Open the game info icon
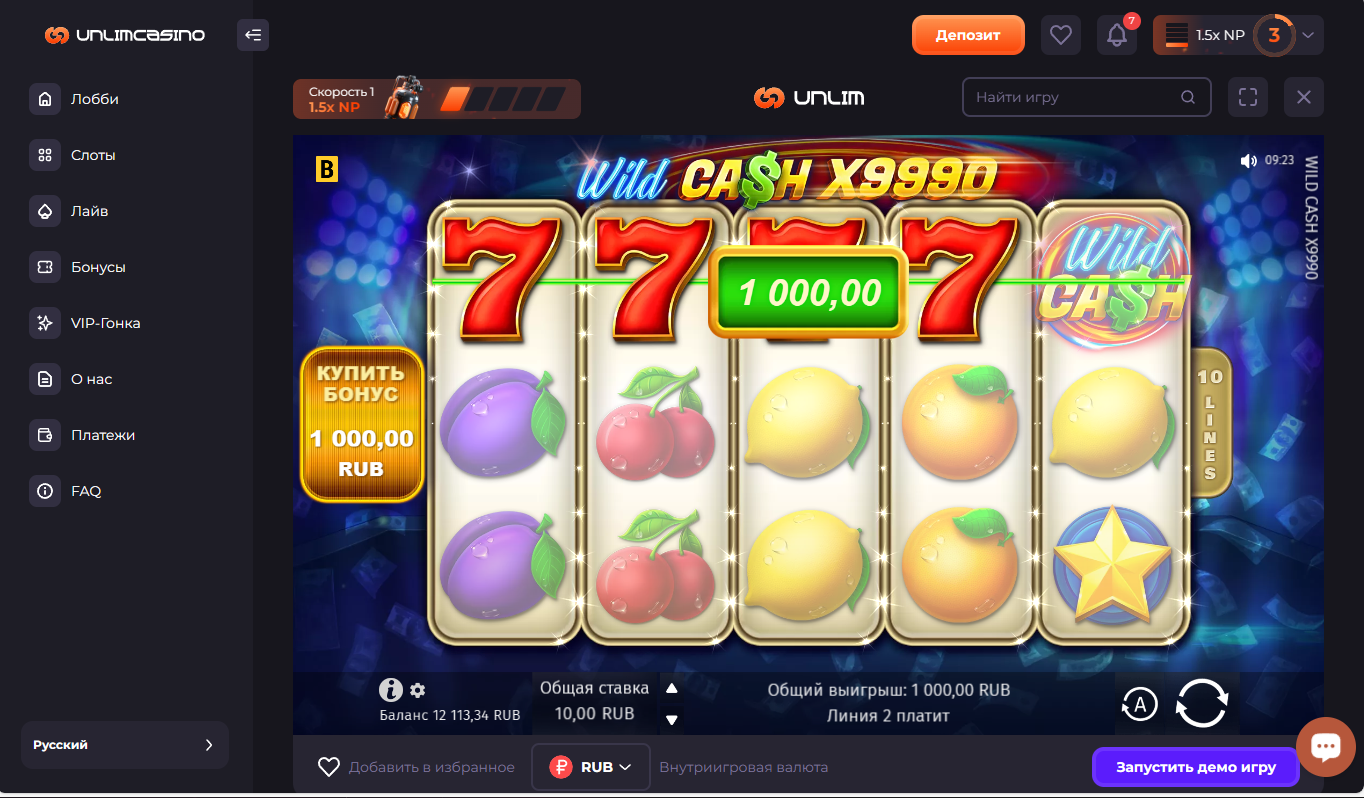 pyautogui.click(x=390, y=690)
